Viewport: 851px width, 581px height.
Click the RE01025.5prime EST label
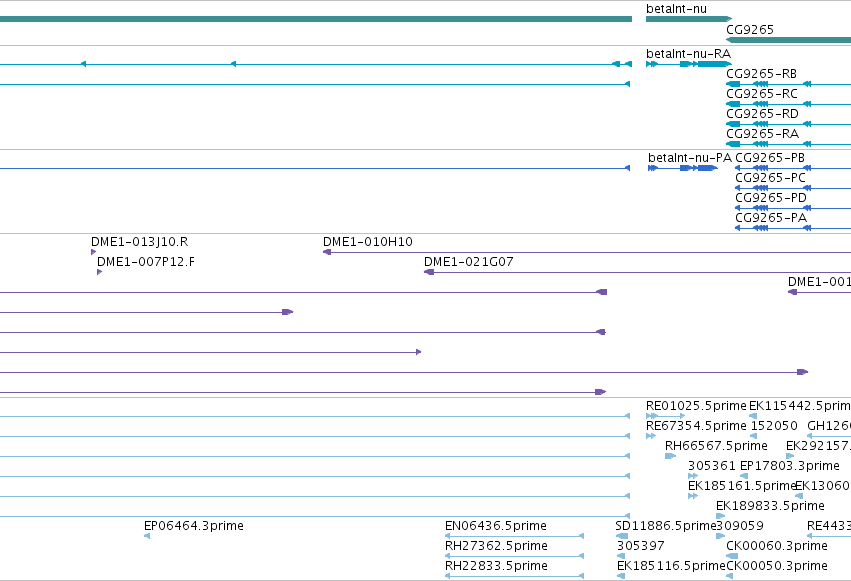(x=696, y=406)
